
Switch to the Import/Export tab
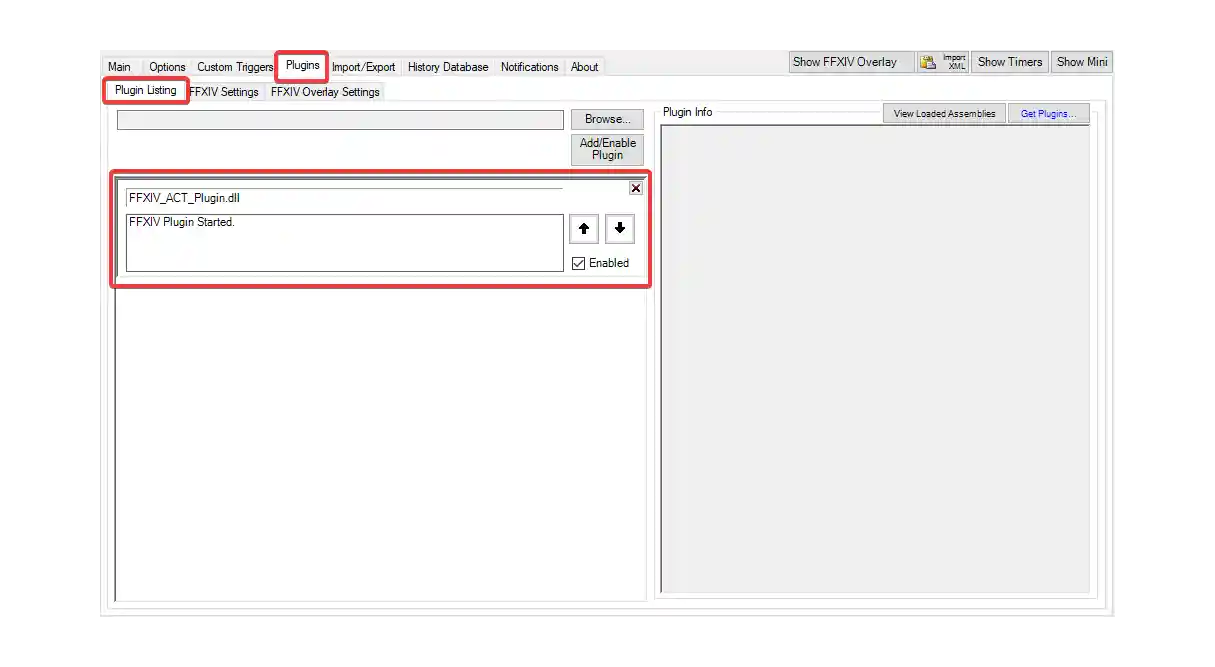tap(364, 66)
